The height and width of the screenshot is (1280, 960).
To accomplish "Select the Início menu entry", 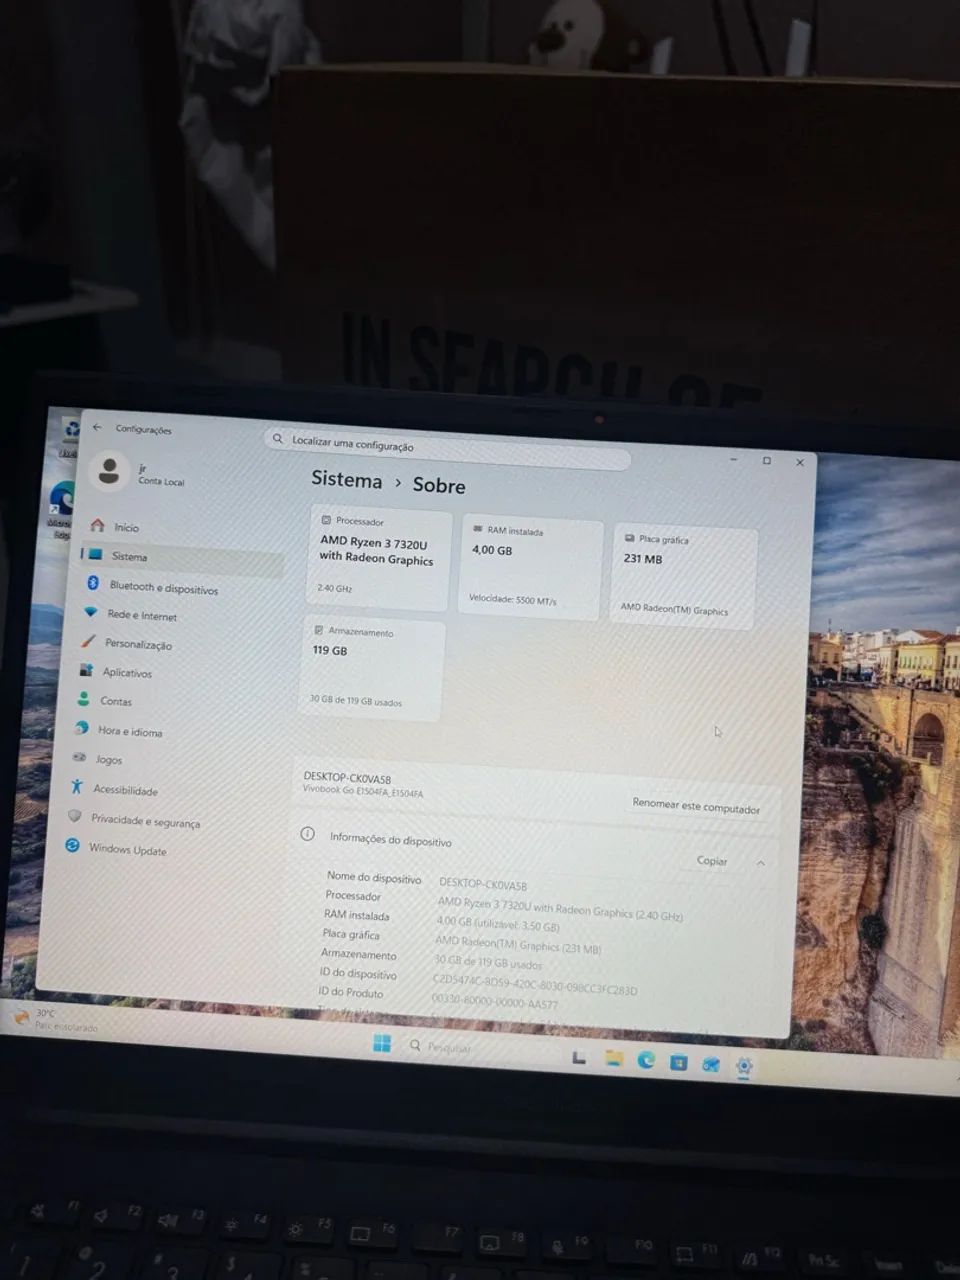I will pyautogui.click(x=127, y=527).
